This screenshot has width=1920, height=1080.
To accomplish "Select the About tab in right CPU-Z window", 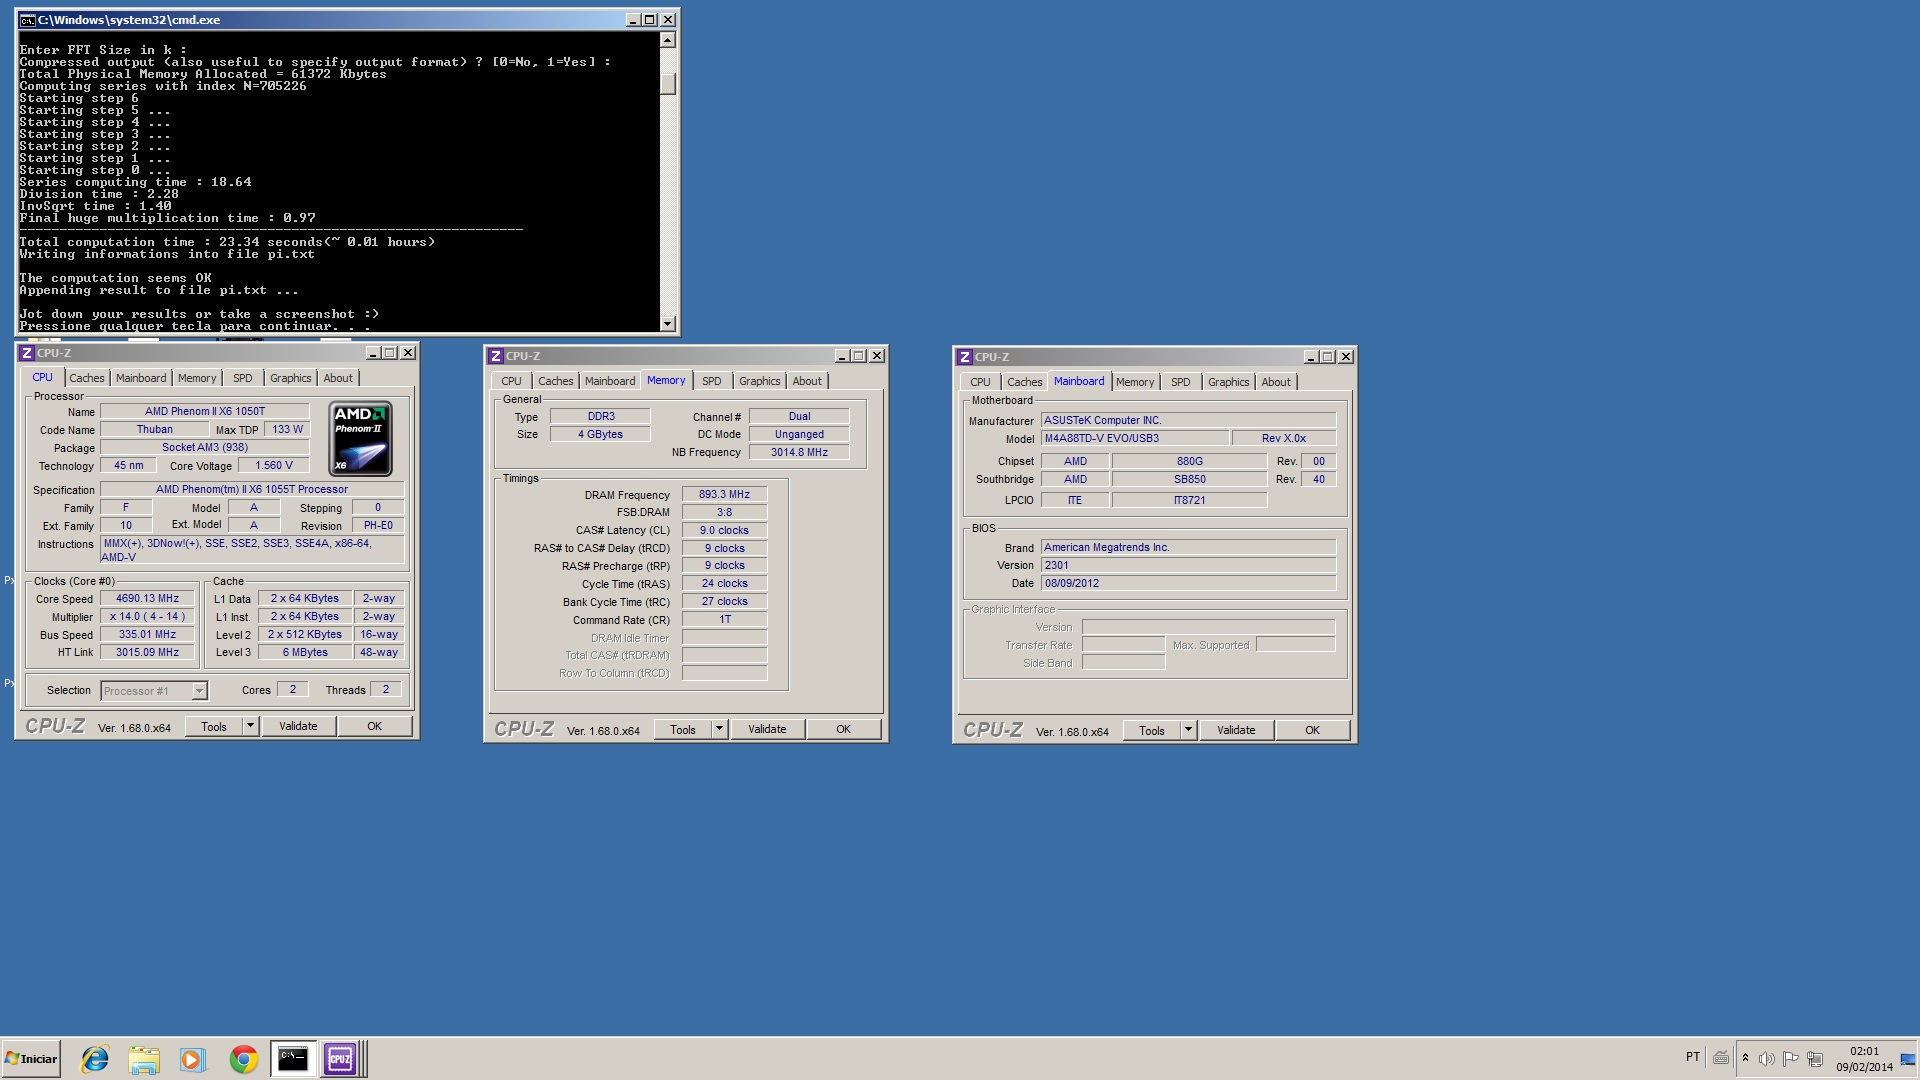I will [x=1276, y=382].
